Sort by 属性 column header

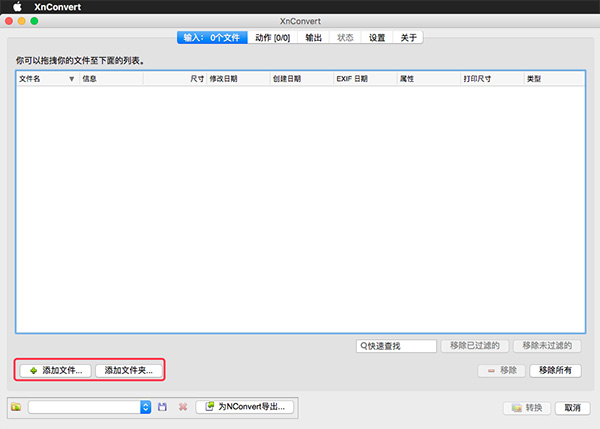tap(429, 79)
